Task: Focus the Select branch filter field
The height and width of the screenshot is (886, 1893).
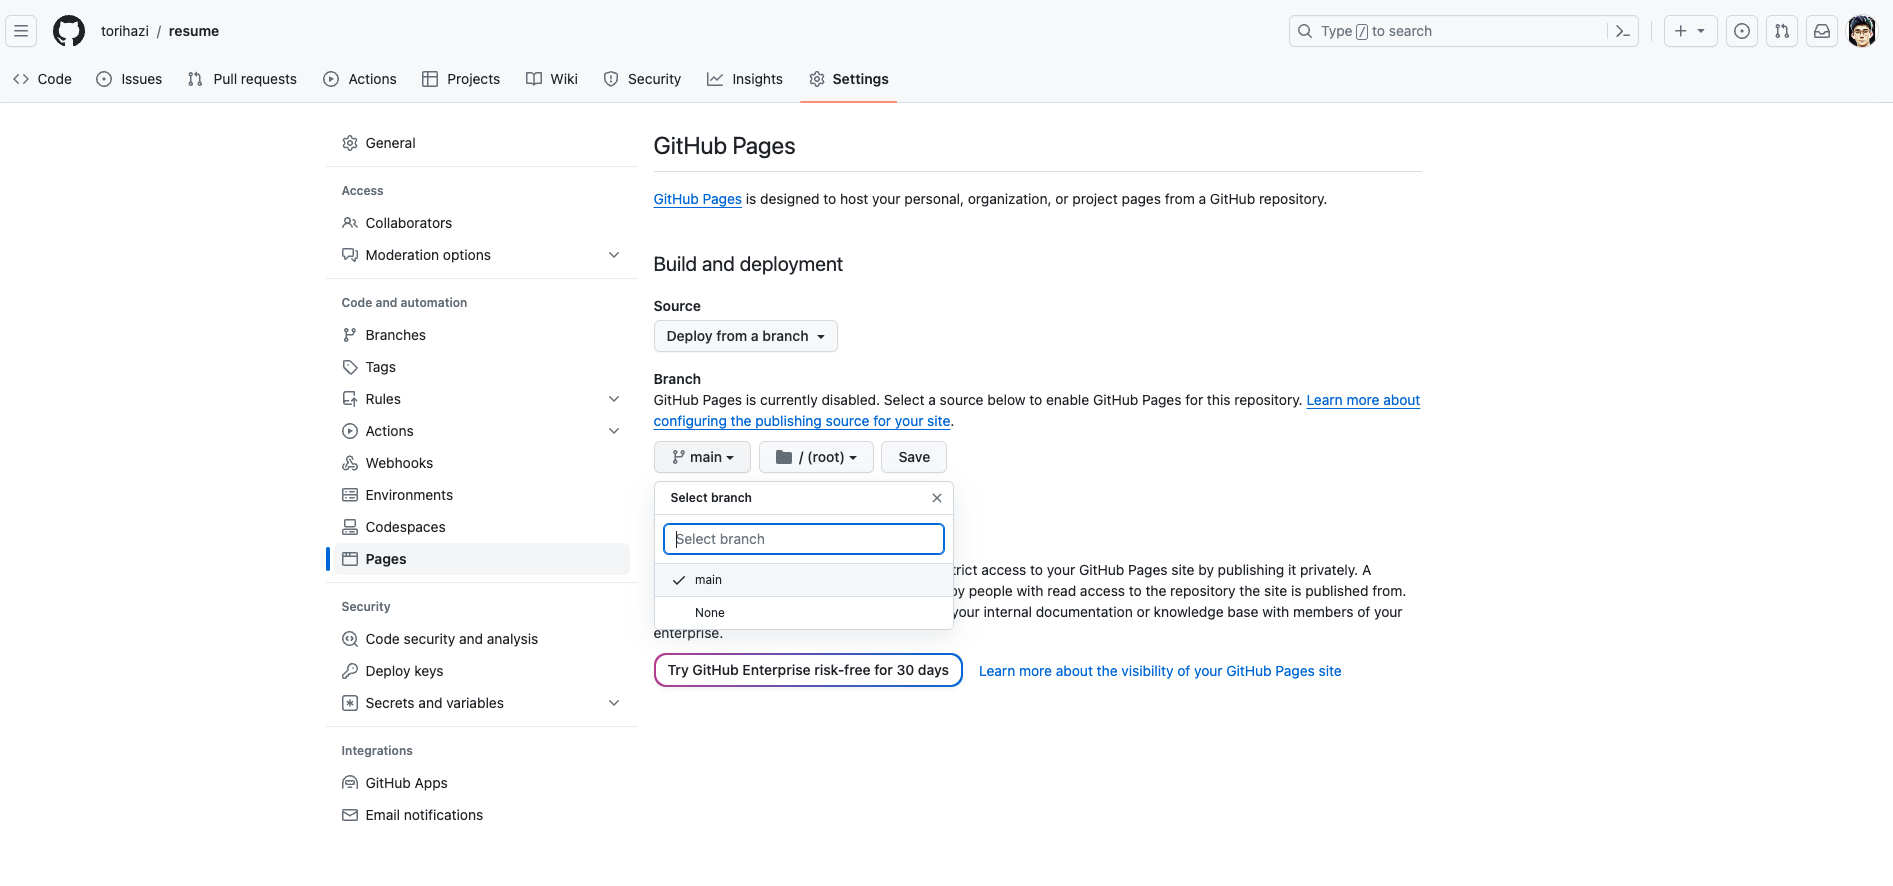Action: point(804,539)
